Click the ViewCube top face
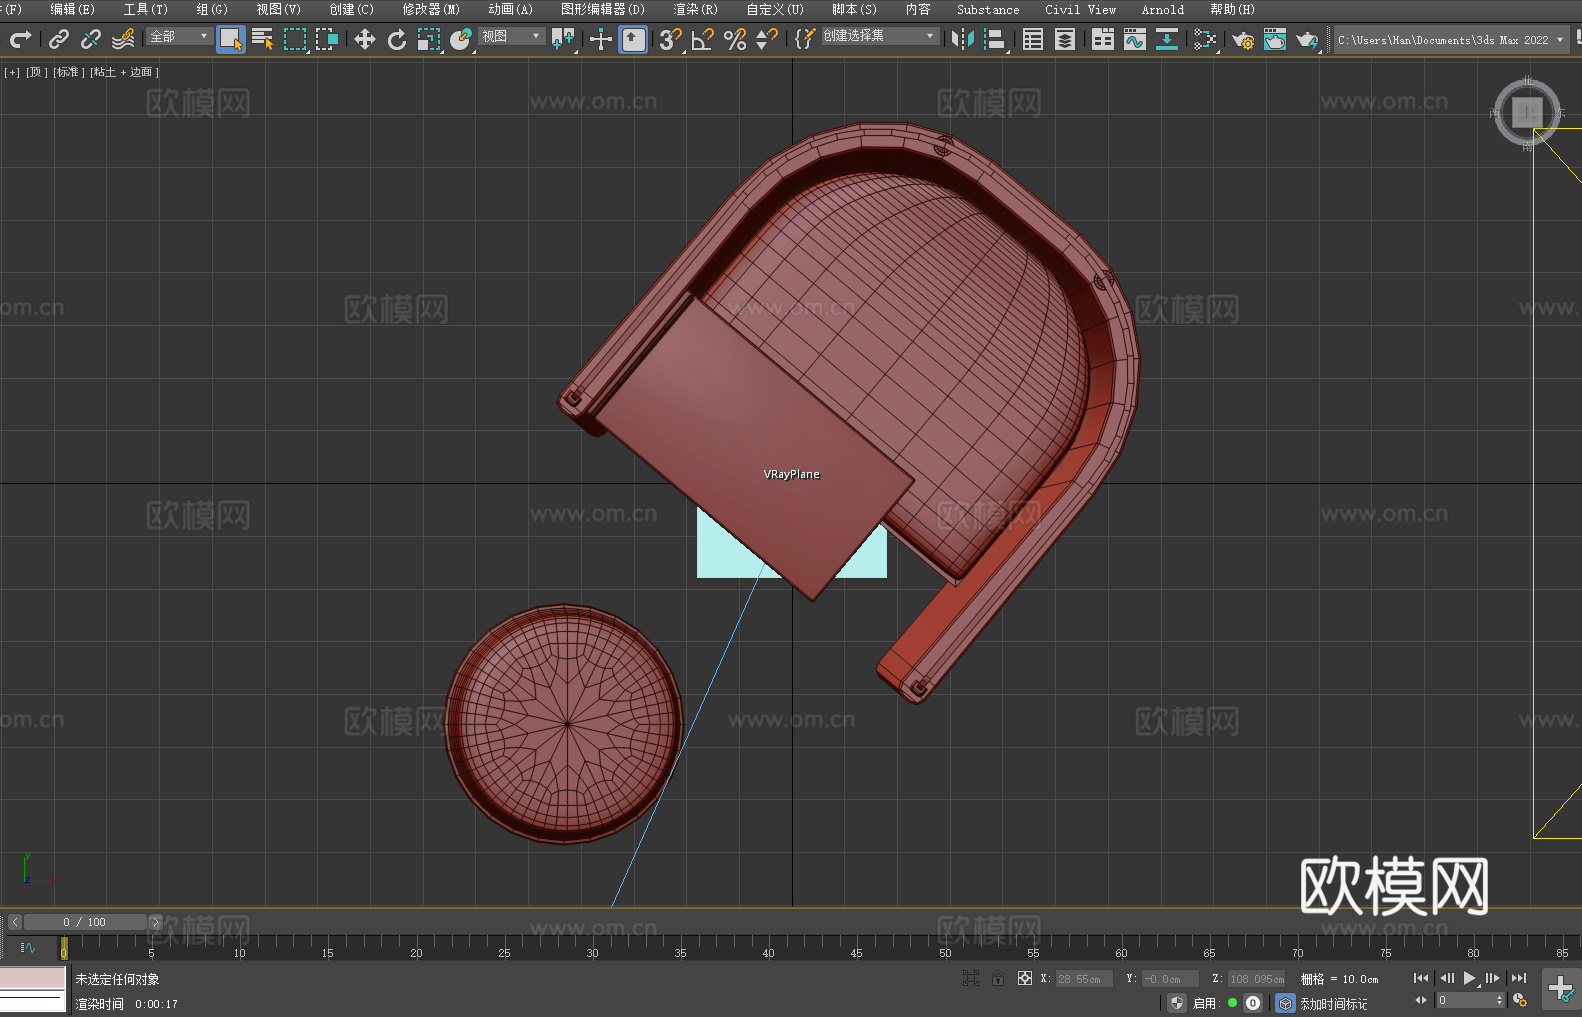This screenshot has width=1582, height=1017. pos(1527,112)
